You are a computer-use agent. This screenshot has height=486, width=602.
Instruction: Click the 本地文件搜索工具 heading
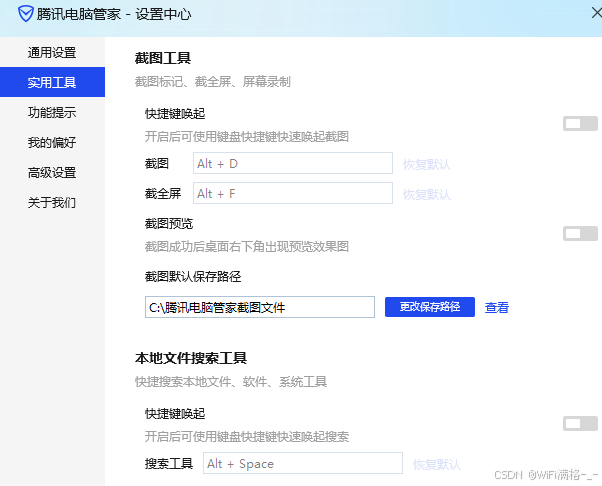point(190,358)
